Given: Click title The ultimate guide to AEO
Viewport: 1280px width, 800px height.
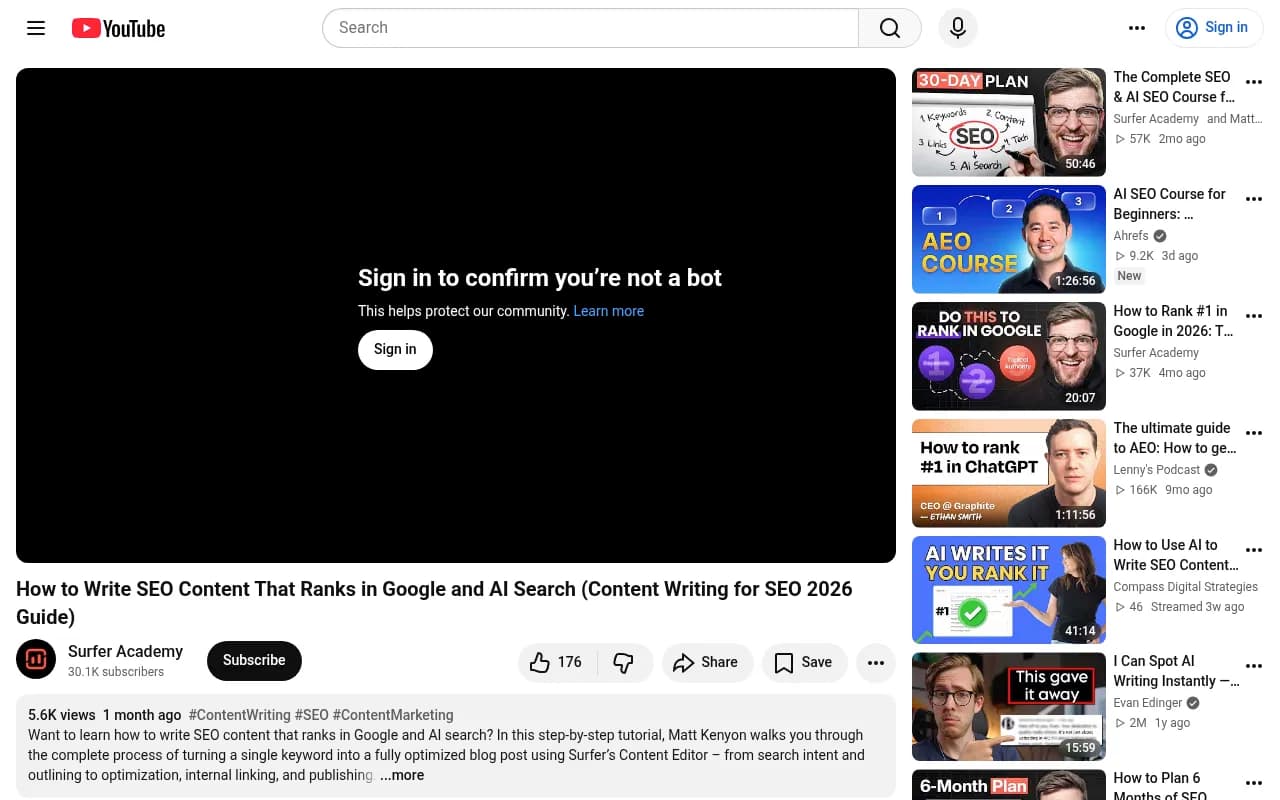Looking at the screenshot, I should coord(1175,438).
